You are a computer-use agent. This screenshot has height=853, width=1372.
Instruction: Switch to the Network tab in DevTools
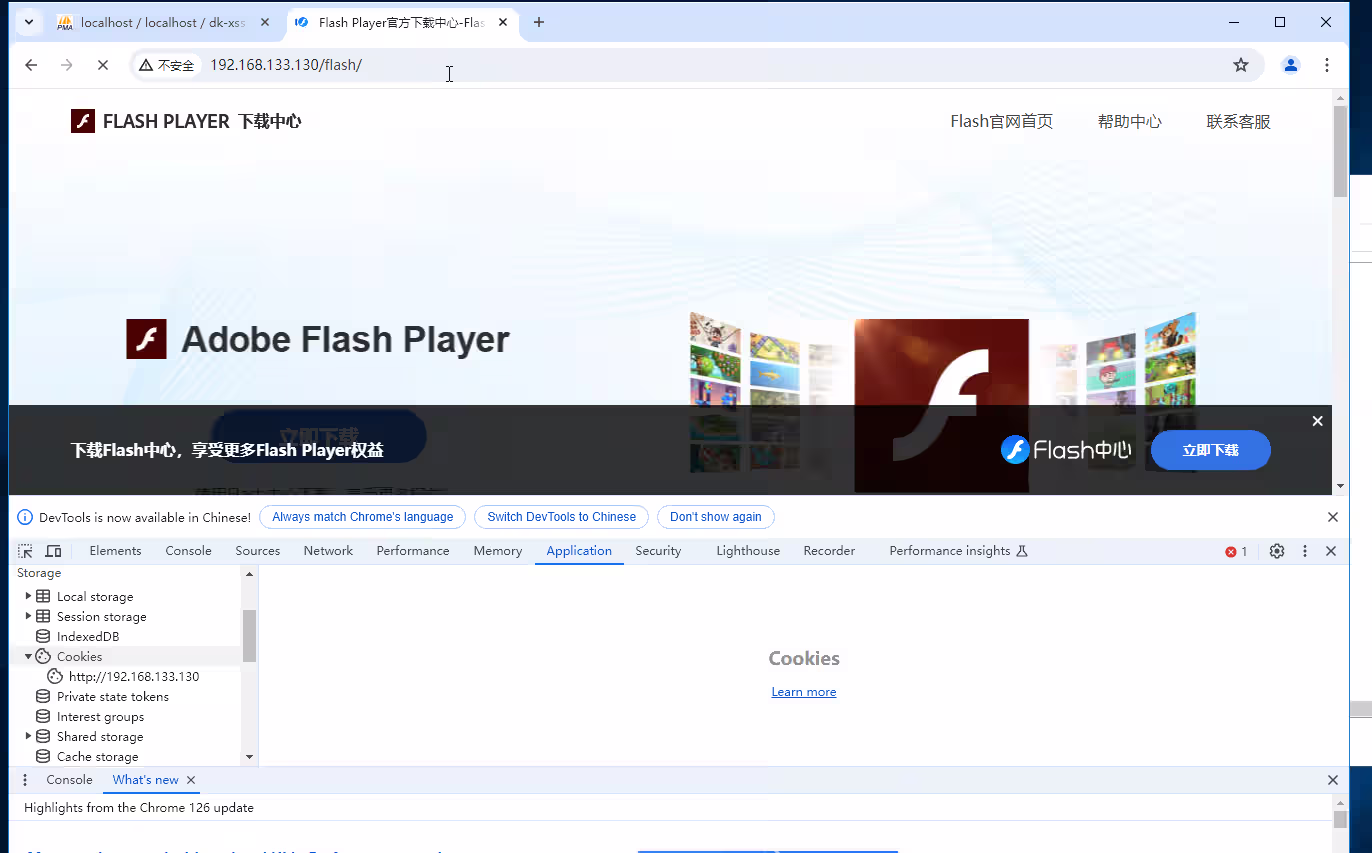(328, 551)
